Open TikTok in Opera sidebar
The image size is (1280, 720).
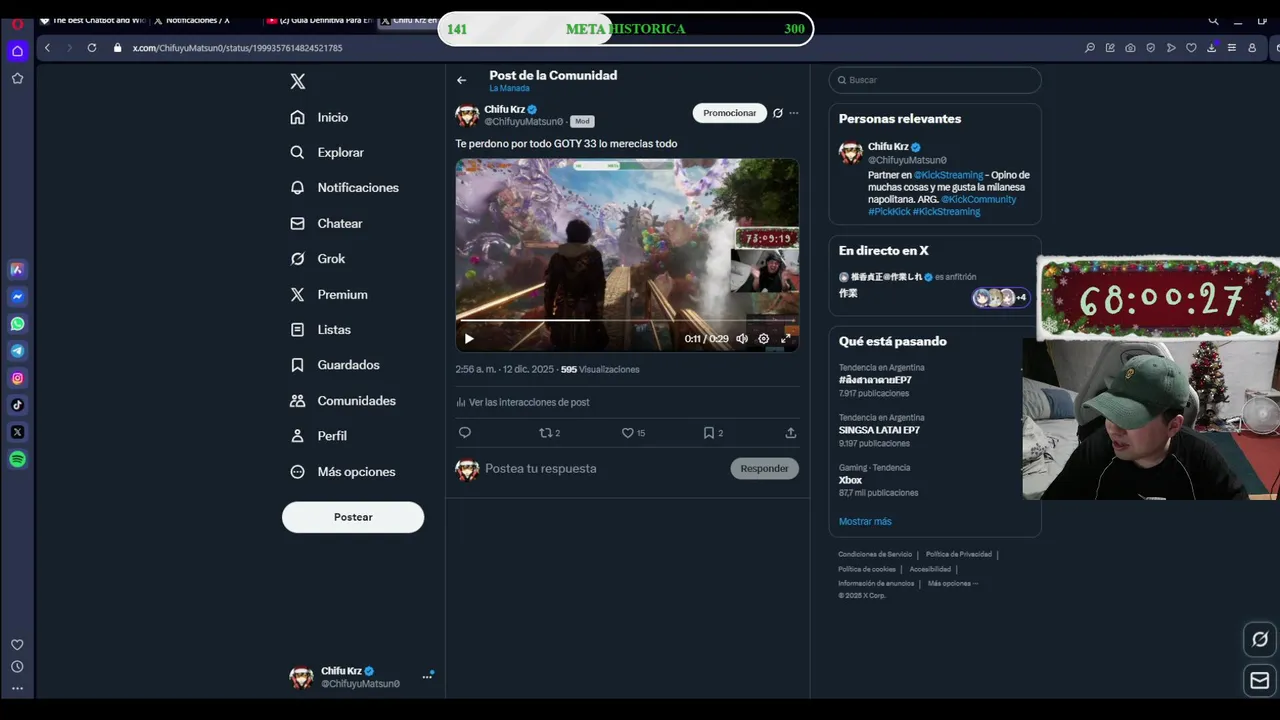tap(17, 405)
